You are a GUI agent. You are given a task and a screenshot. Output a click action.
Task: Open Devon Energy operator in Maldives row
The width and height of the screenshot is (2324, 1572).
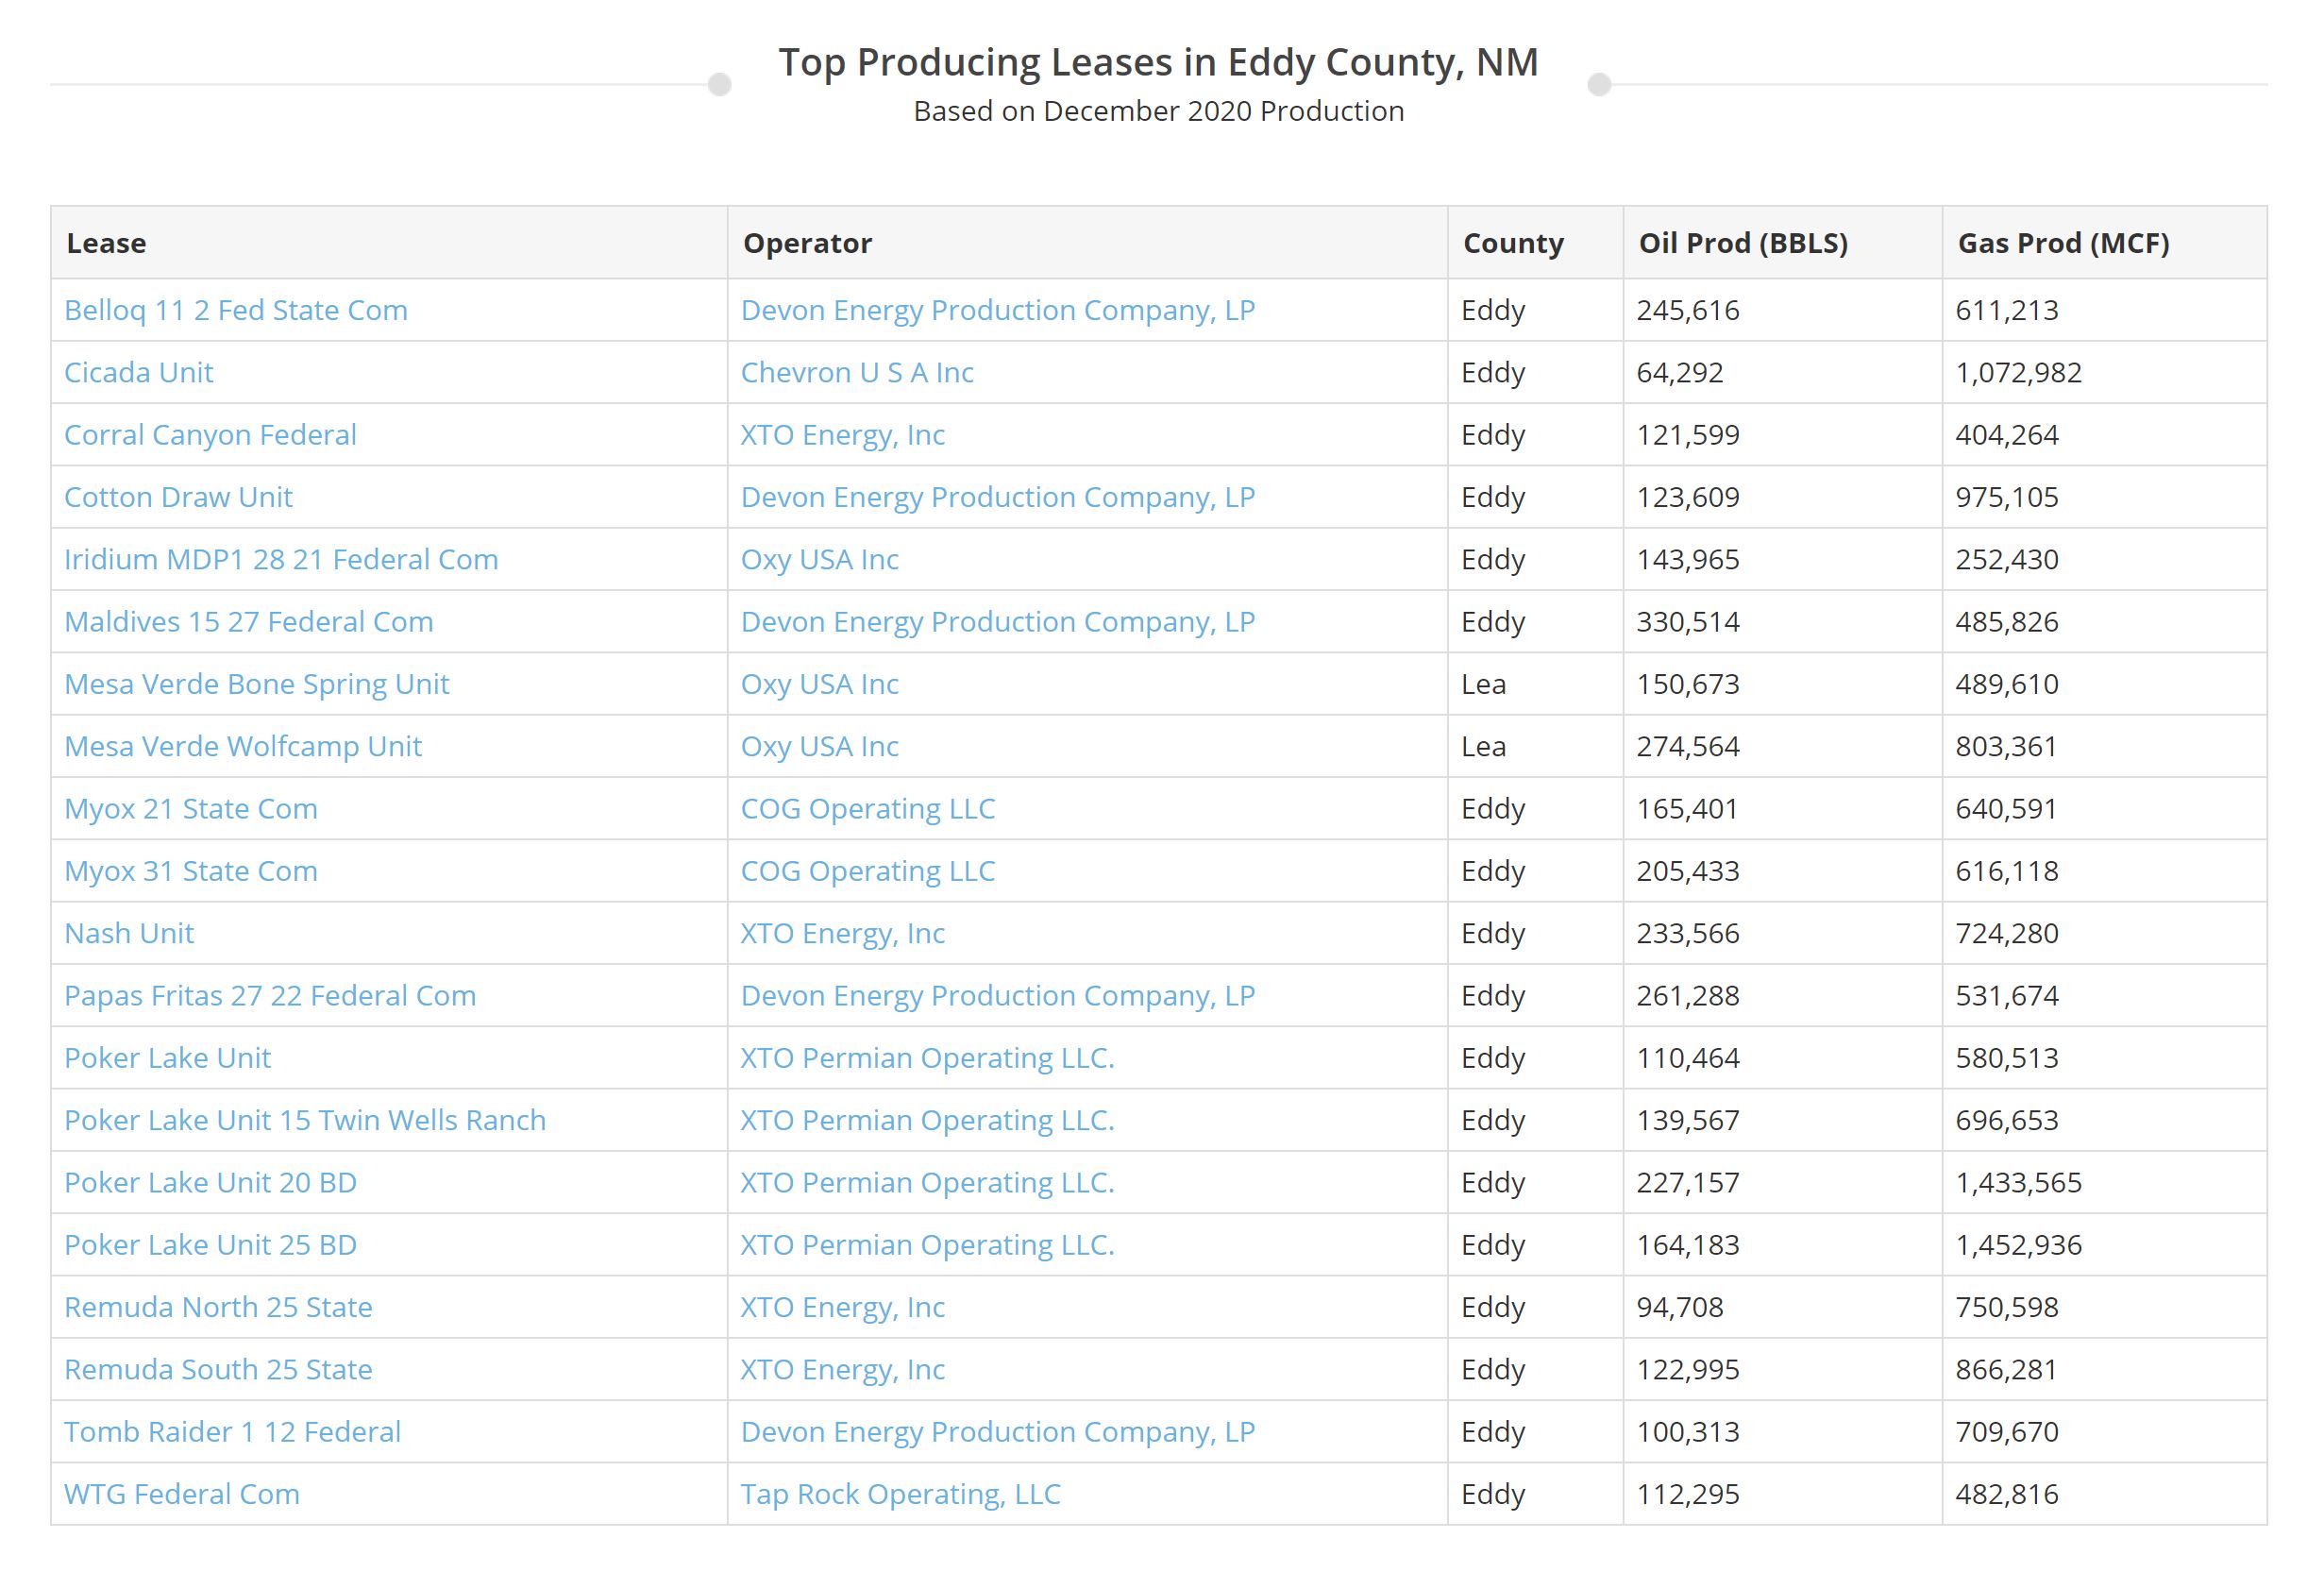tap(998, 622)
